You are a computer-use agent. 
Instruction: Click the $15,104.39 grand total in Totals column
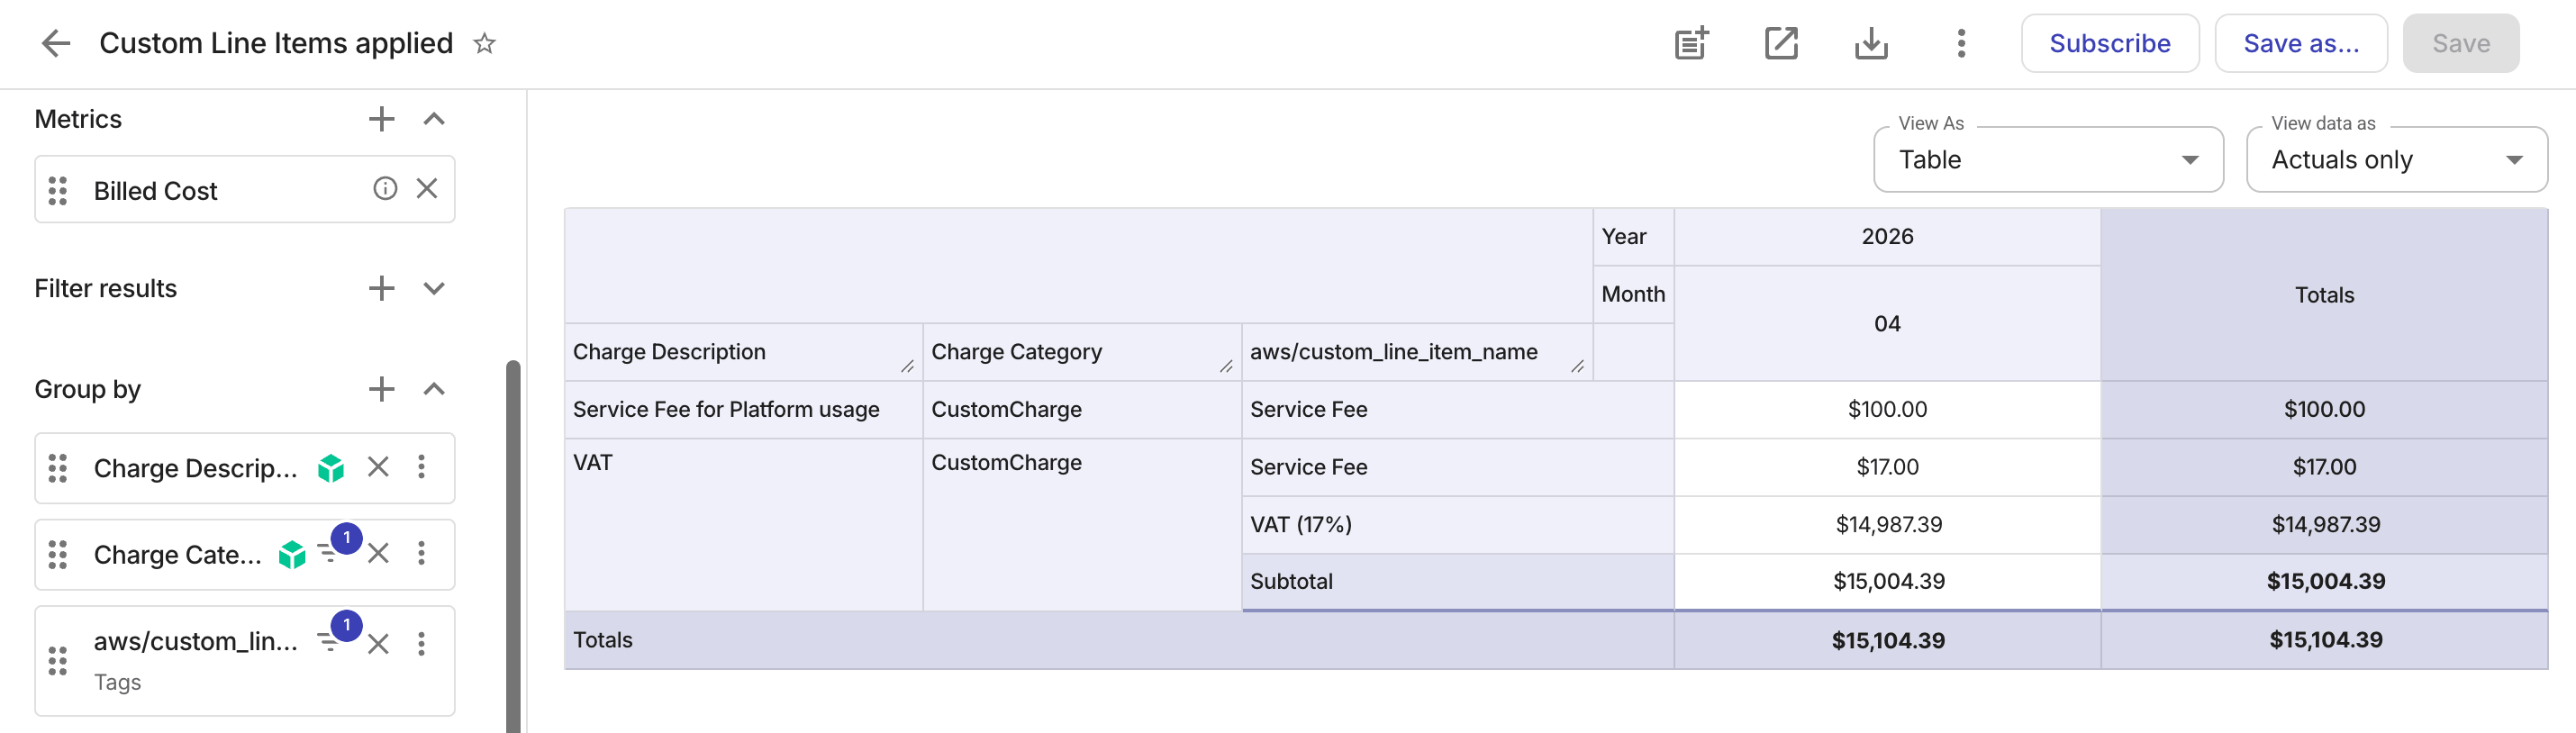click(x=2324, y=640)
